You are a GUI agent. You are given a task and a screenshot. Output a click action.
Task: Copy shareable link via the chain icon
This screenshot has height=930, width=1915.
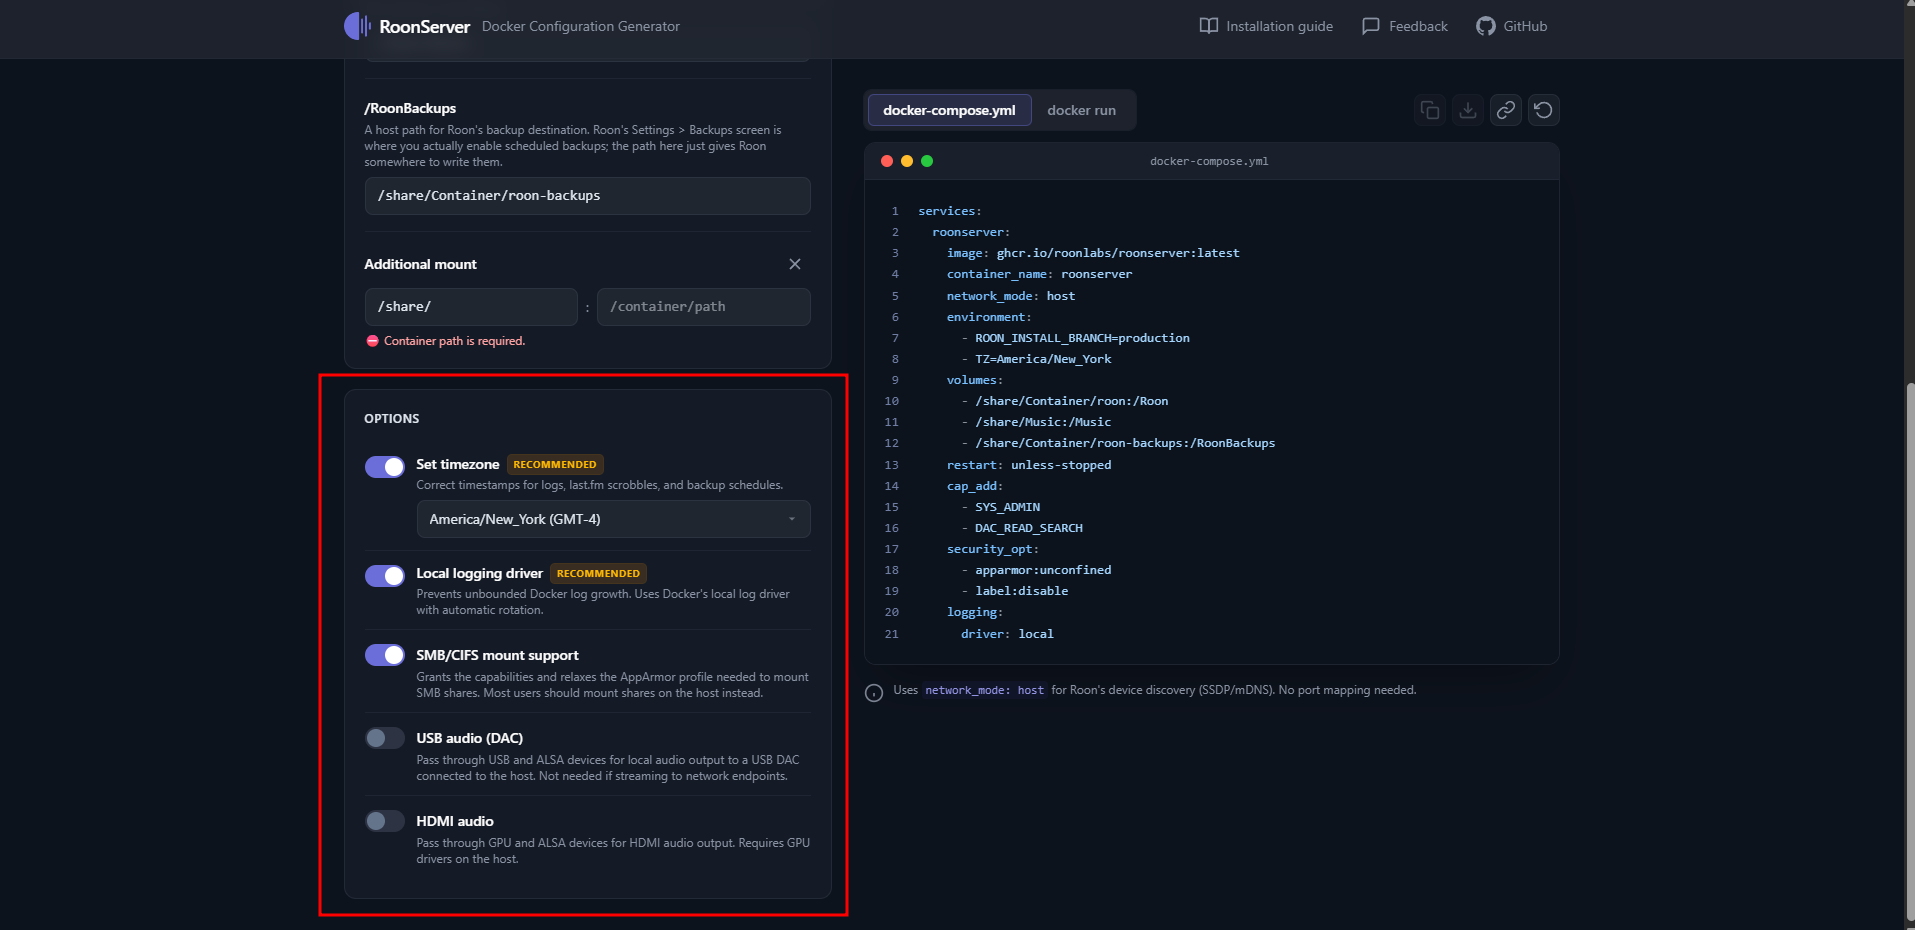pyautogui.click(x=1505, y=110)
